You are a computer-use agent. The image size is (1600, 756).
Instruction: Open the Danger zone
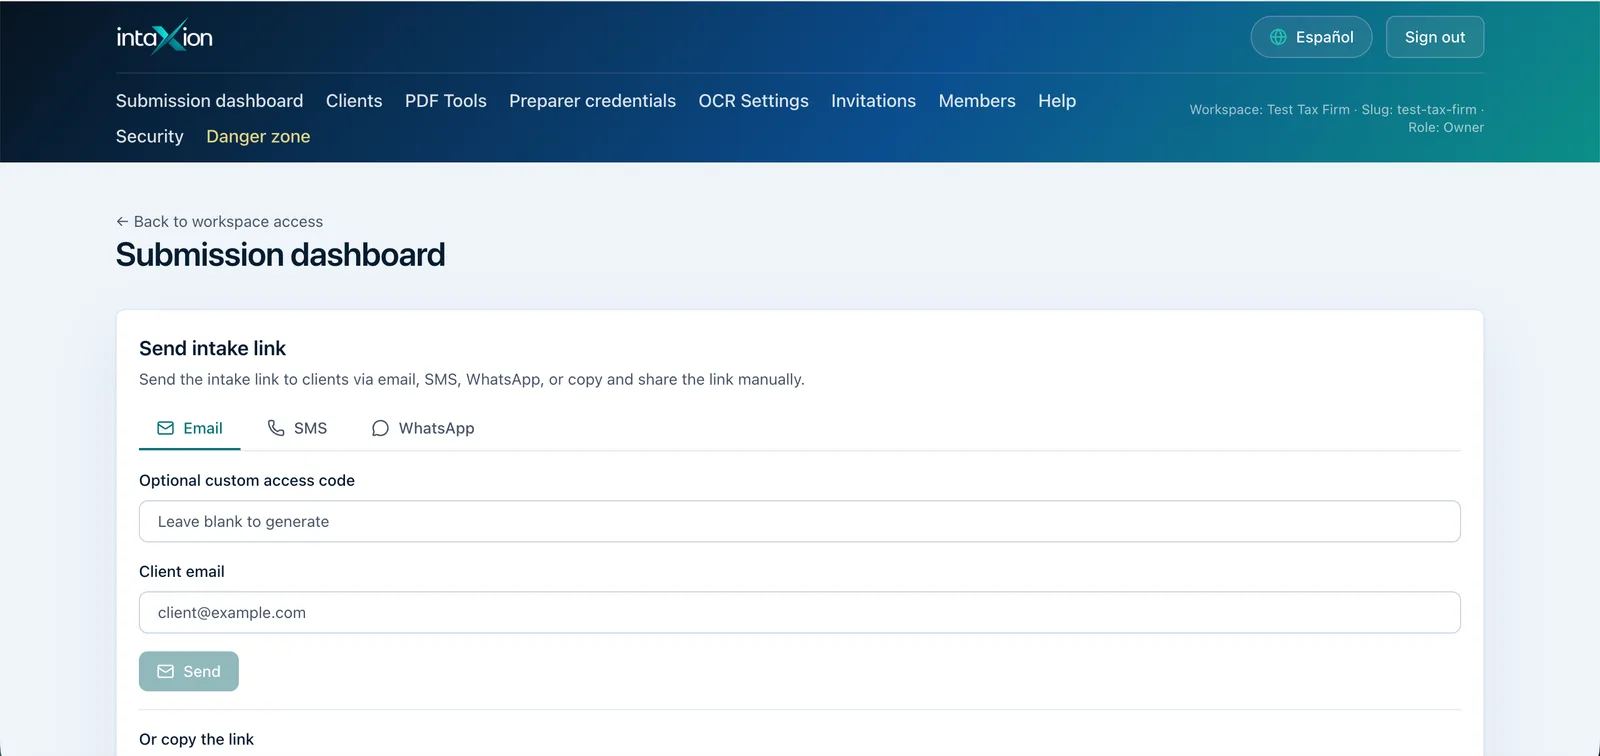pyautogui.click(x=258, y=136)
